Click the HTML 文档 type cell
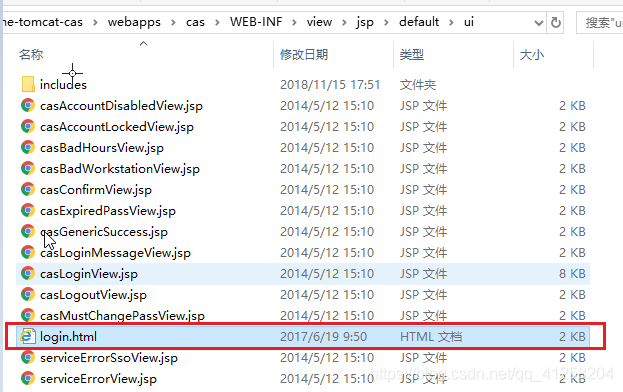 pos(431,337)
